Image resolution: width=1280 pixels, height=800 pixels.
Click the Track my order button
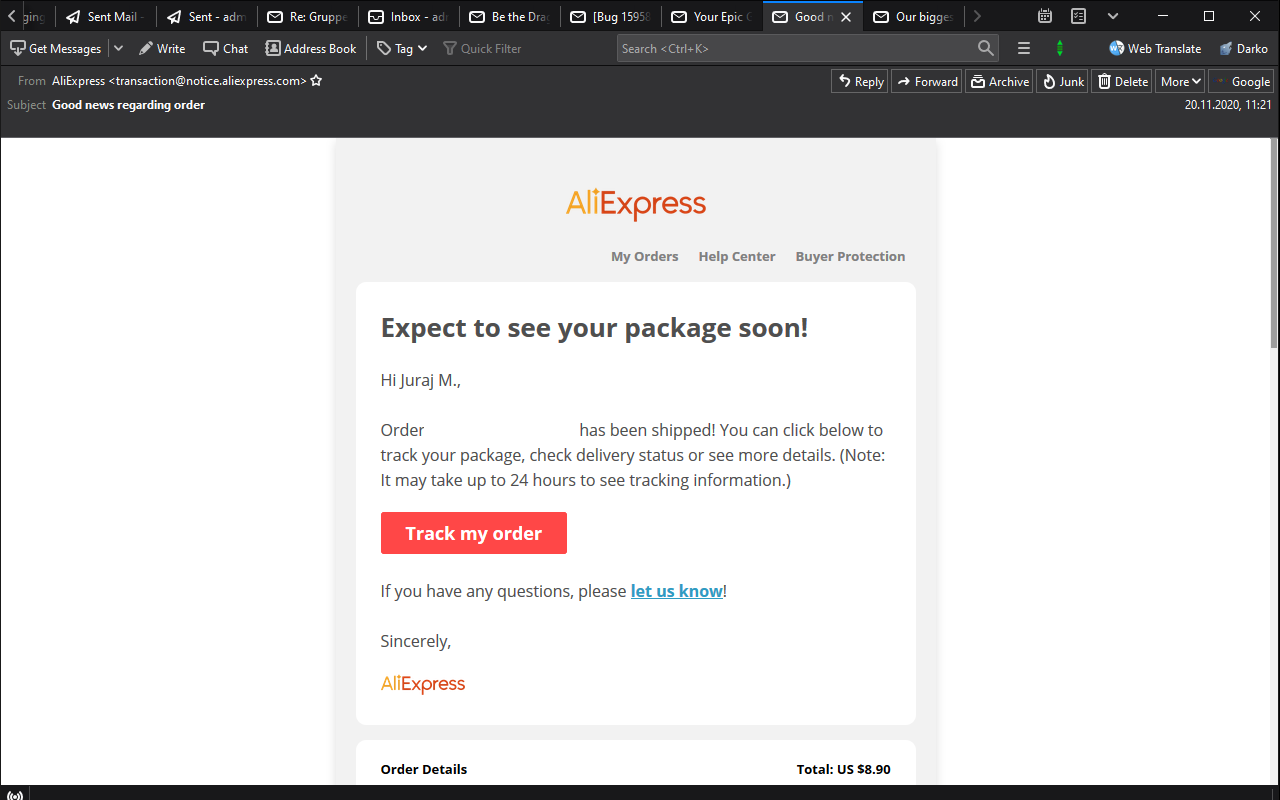474,533
